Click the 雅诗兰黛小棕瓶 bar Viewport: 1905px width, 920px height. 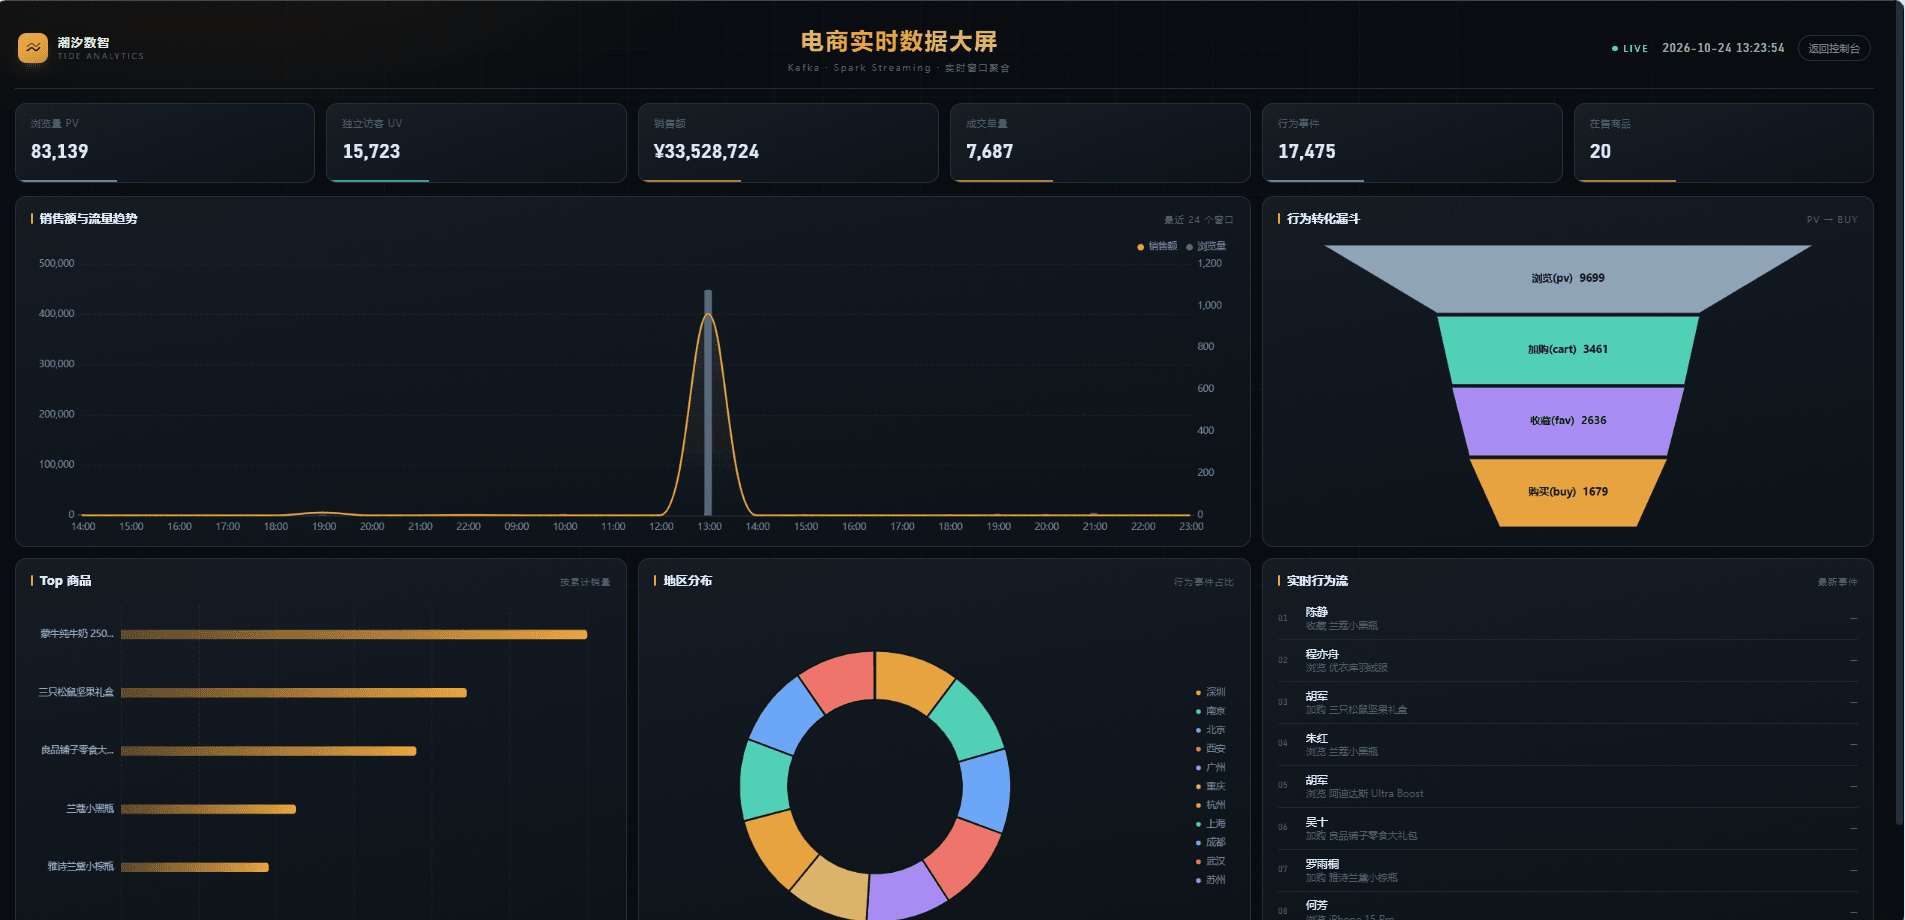point(195,867)
